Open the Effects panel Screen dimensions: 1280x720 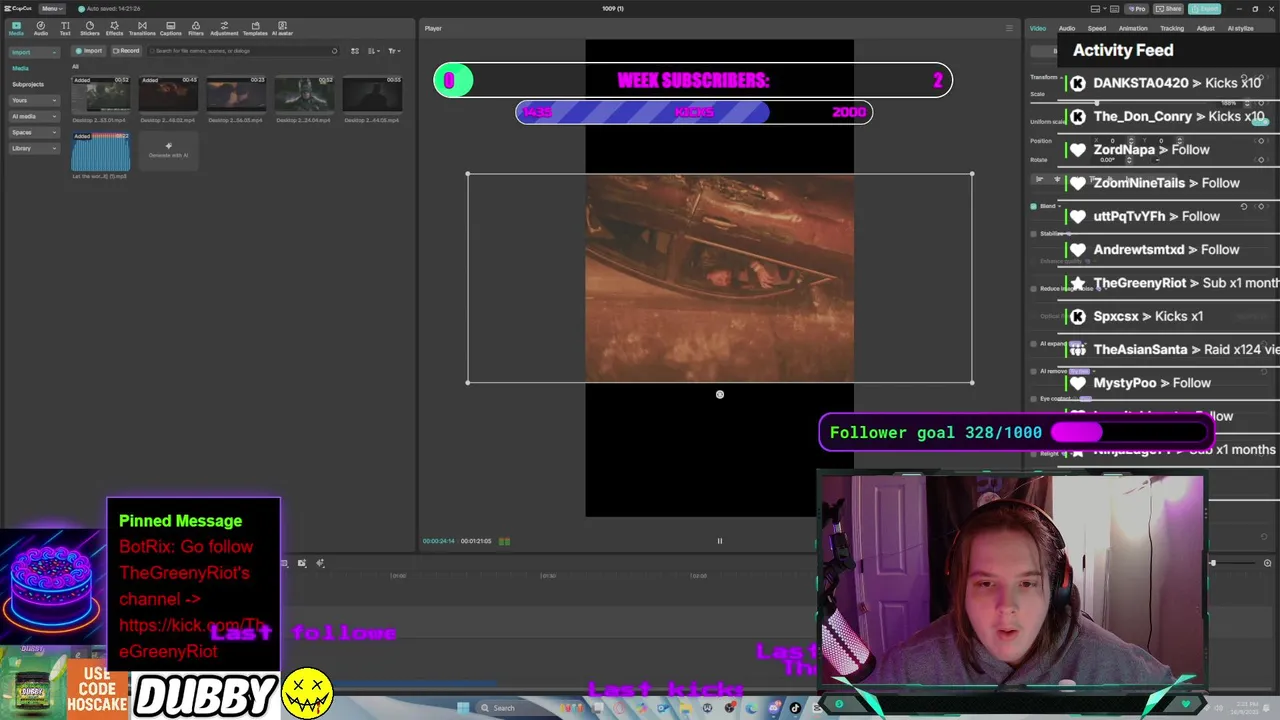114,28
